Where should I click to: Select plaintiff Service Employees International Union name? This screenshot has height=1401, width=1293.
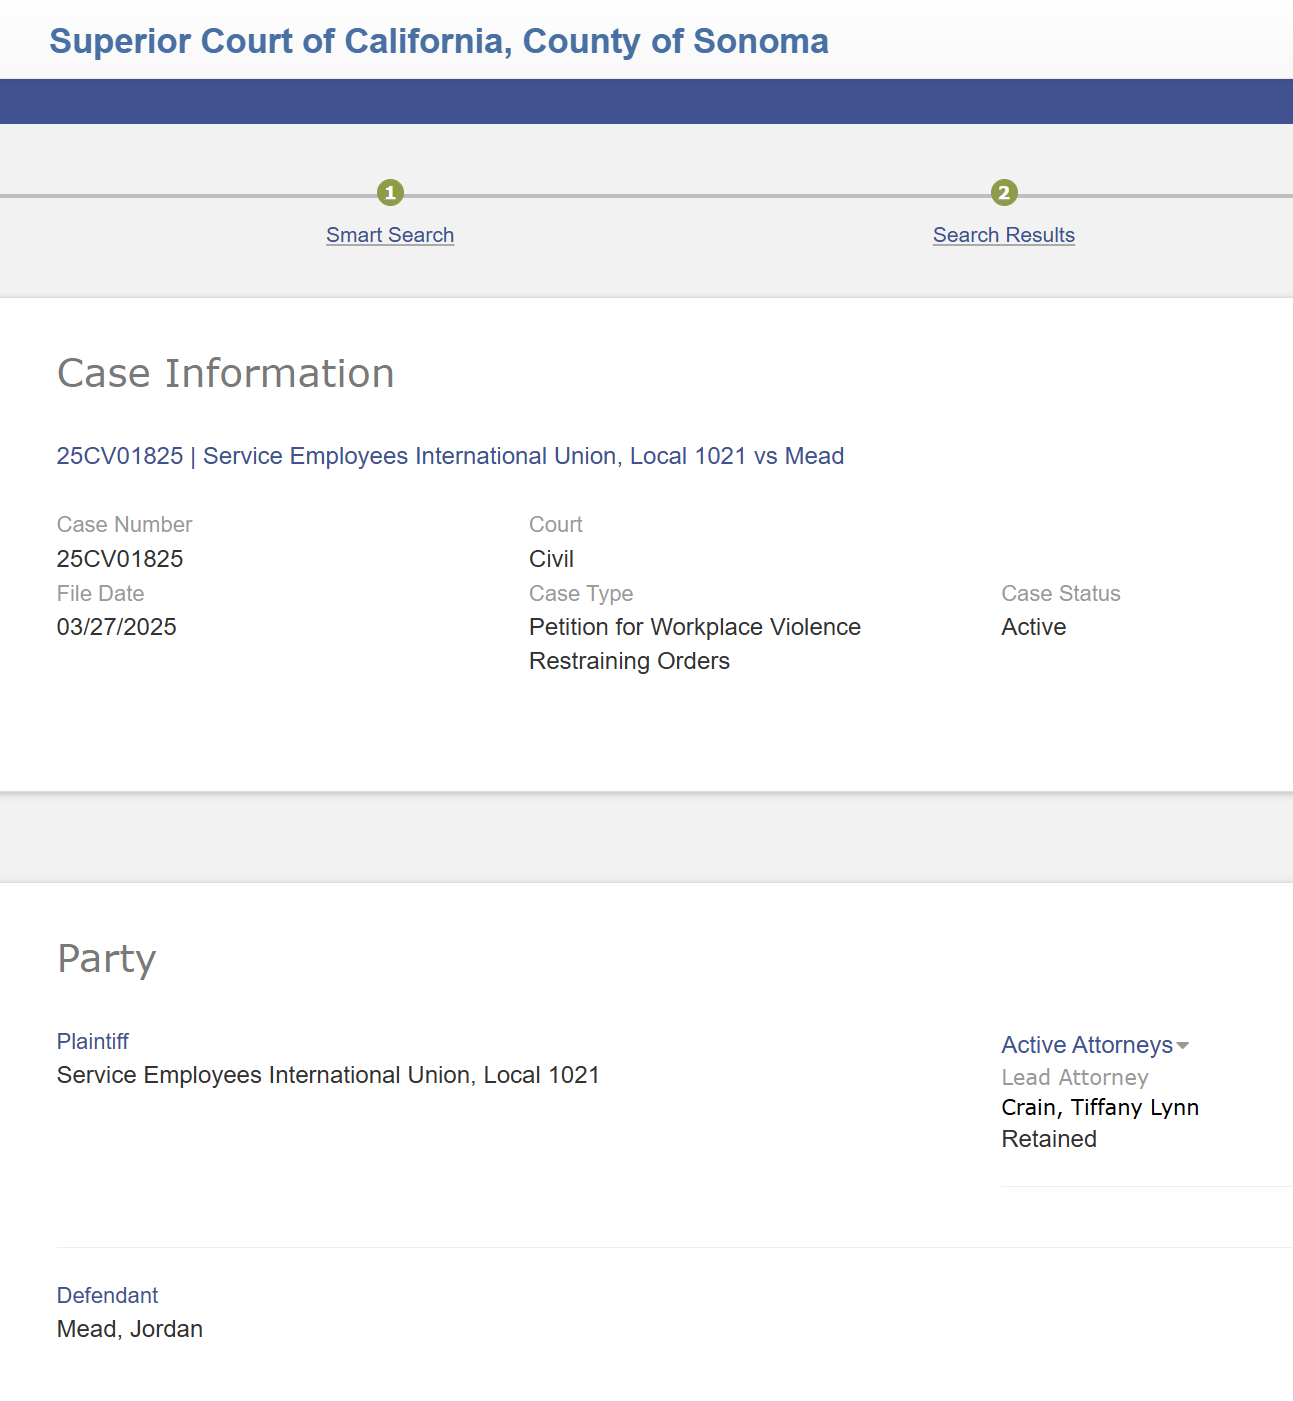328,1075
